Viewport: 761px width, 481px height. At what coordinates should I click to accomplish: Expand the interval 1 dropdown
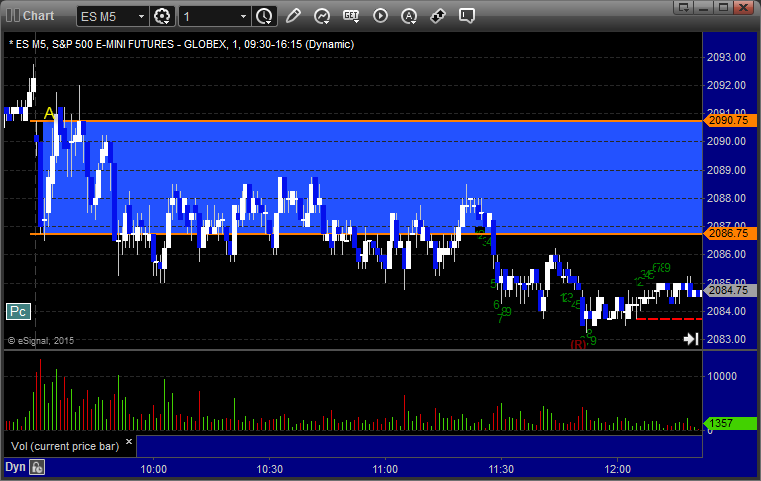(244, 17)
